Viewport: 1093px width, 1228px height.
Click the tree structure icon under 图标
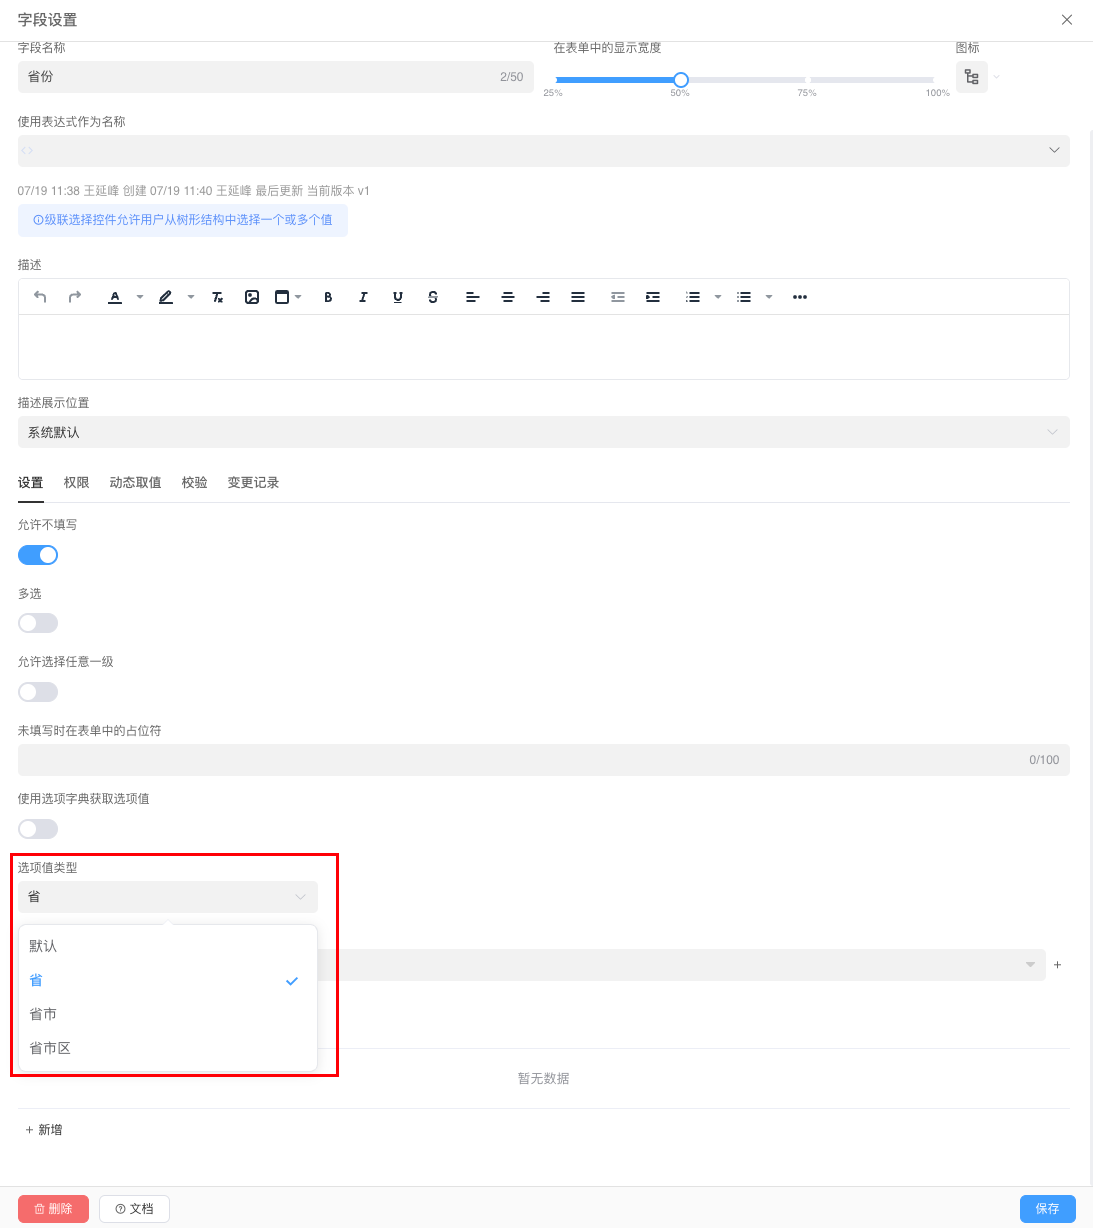click(971, 76)
